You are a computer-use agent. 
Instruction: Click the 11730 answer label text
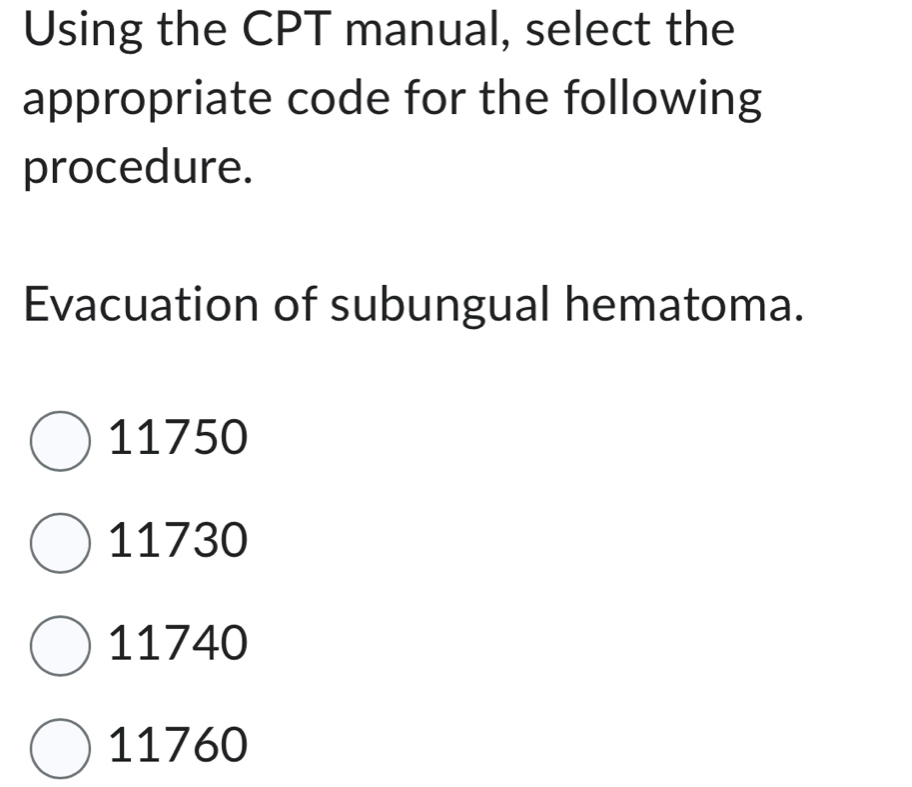(x=176, y=542)
